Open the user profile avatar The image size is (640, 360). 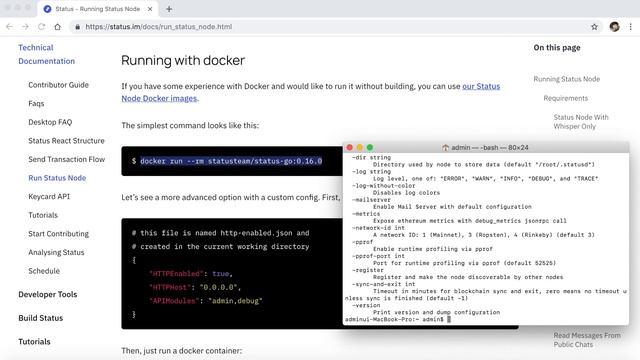(x=614, y=27)
